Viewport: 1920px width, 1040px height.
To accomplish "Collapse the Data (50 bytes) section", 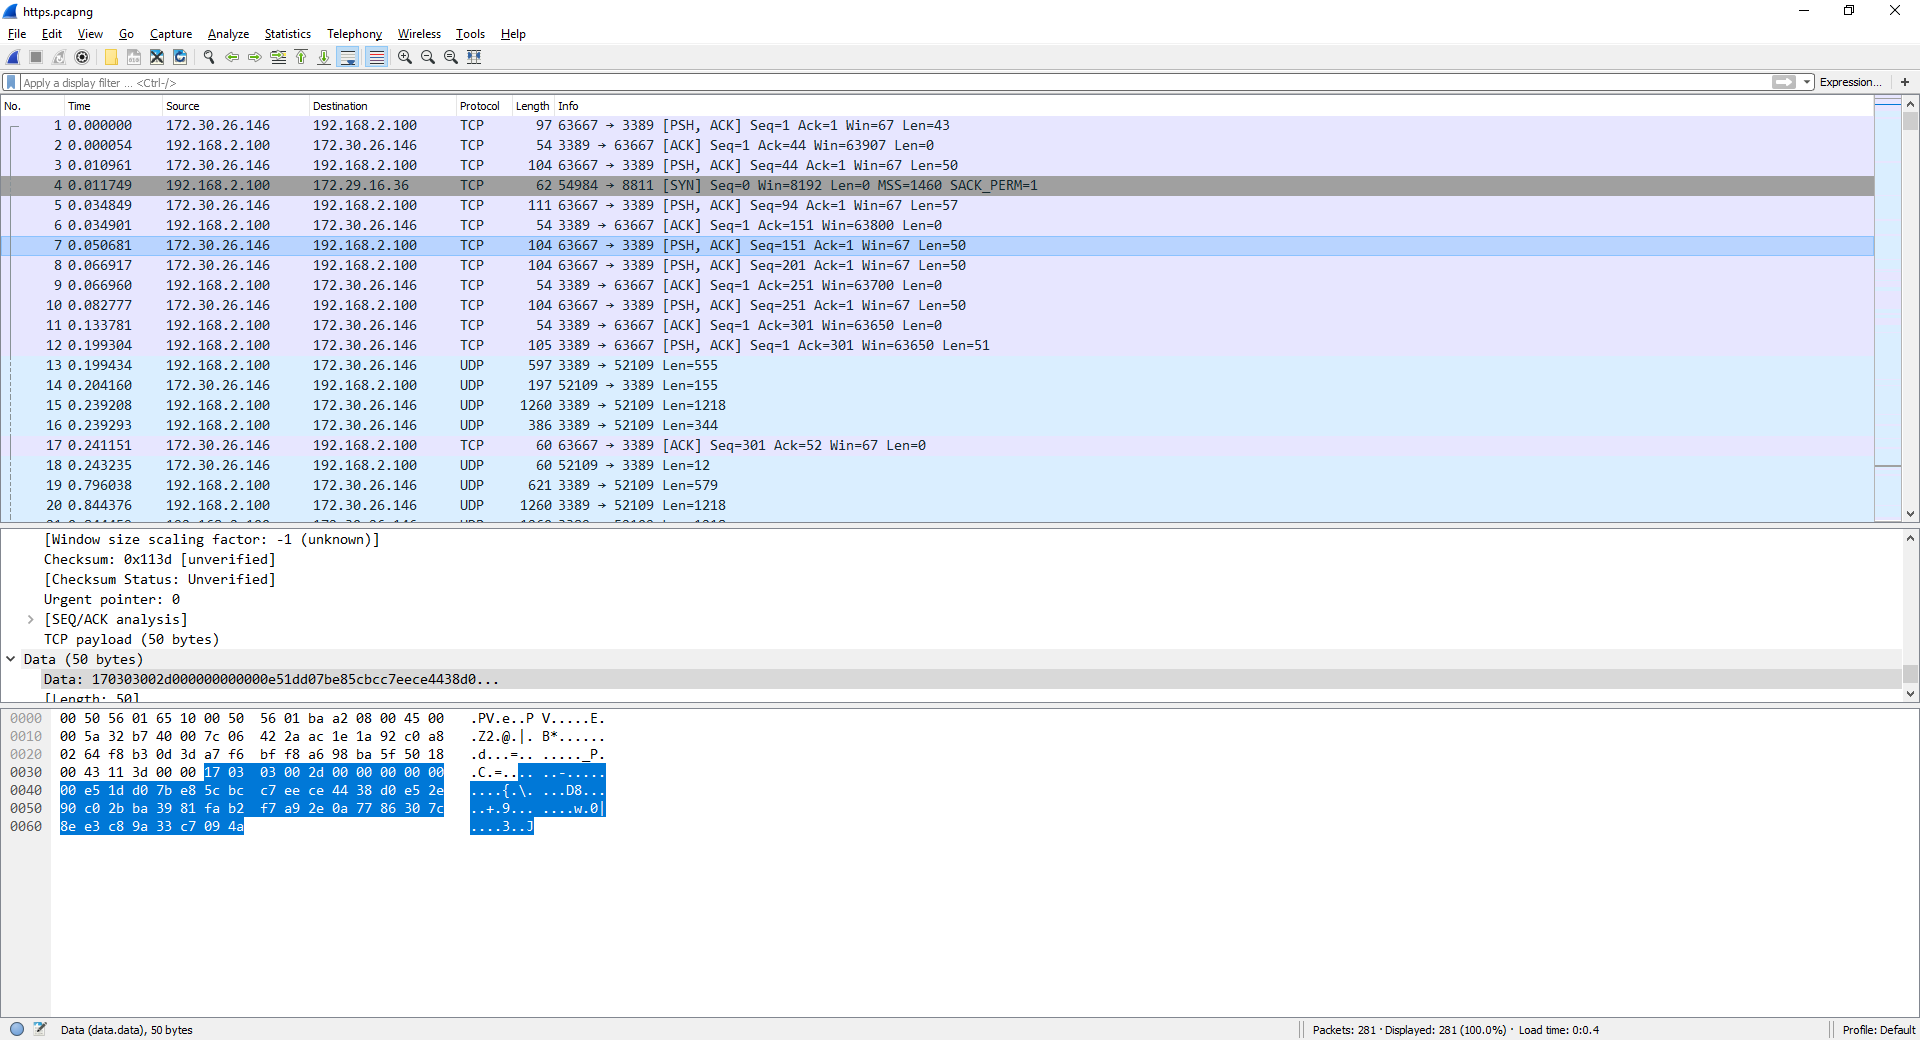I will [11, 659].
